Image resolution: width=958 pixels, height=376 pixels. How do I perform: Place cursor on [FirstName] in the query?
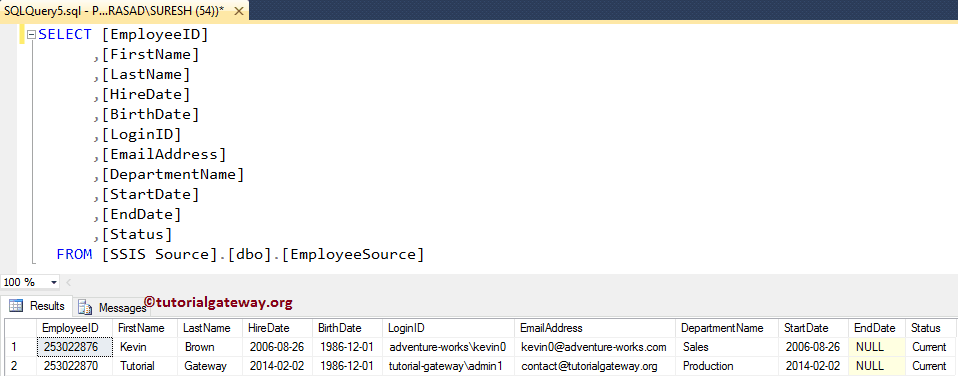[x=150, y=55]
